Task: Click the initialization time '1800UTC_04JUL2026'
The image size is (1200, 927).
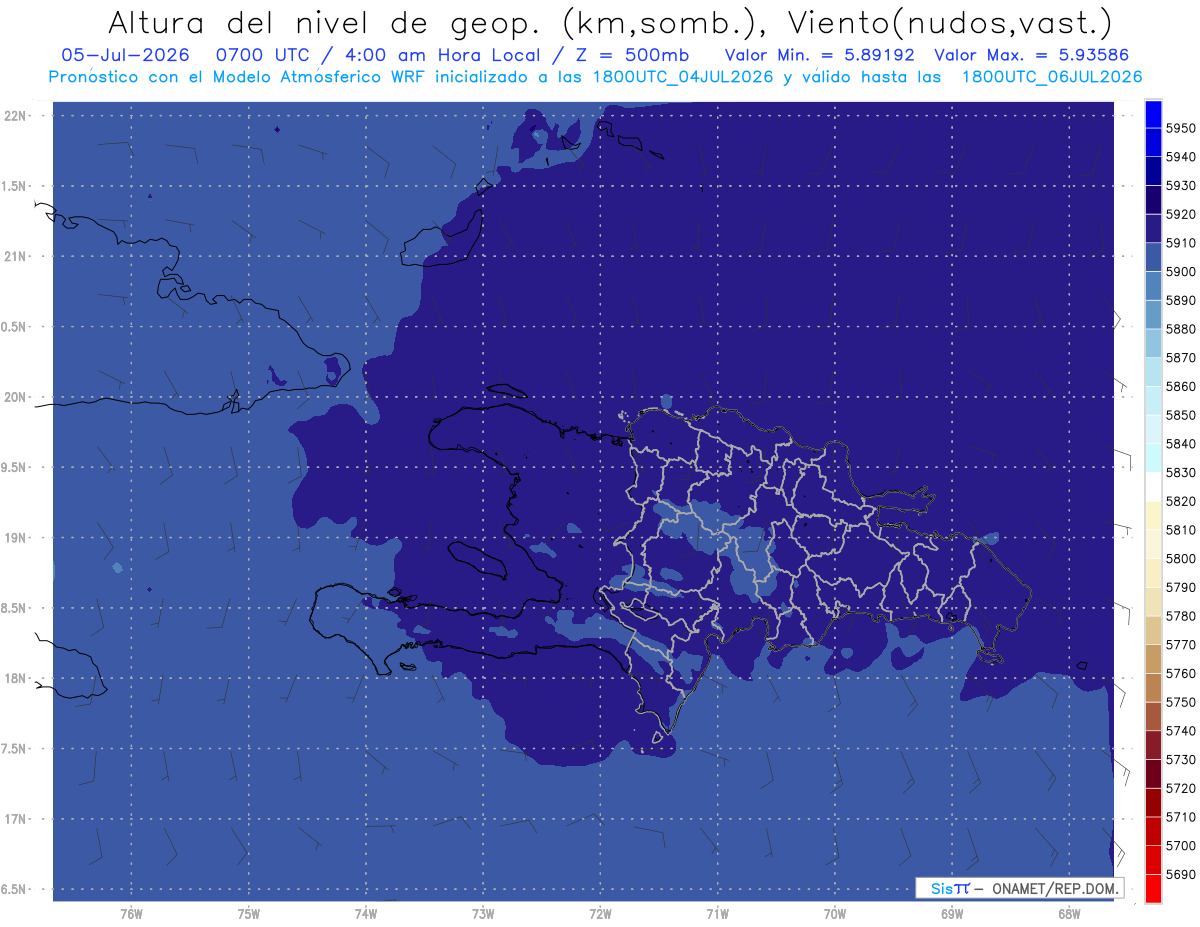Action: [683, 77]
